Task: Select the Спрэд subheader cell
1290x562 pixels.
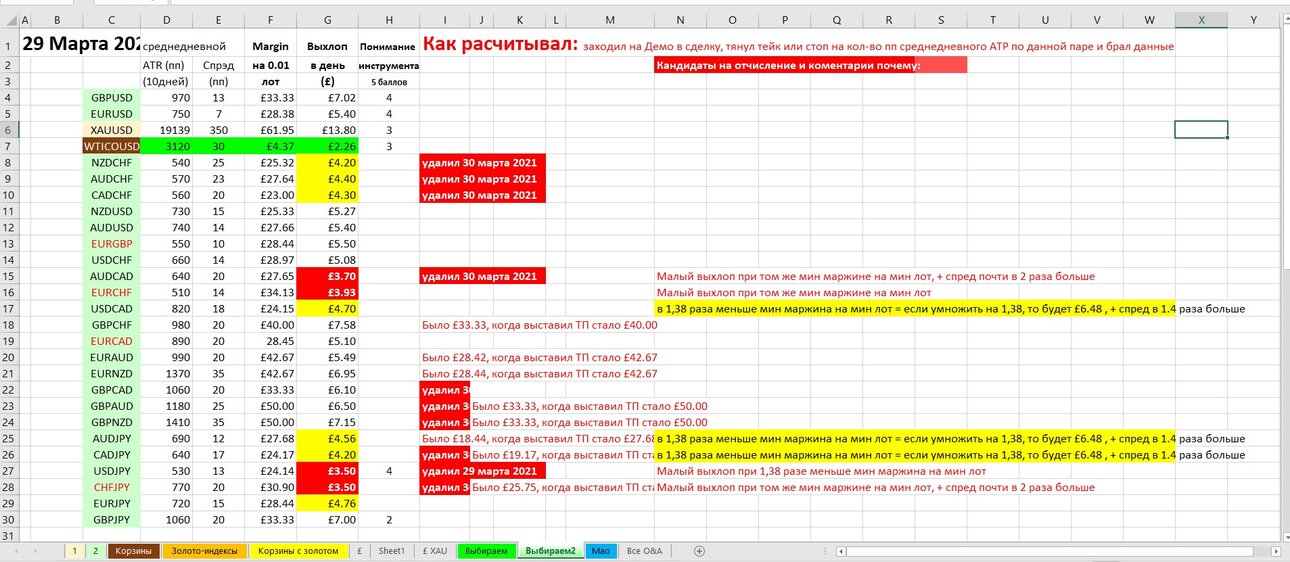Action: click(x=218, y=65)
